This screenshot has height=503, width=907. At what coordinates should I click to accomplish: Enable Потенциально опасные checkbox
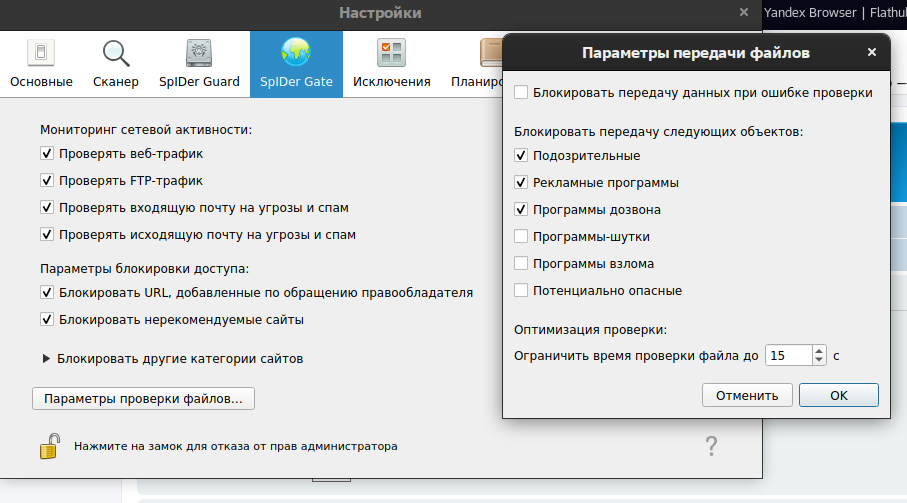521,290
